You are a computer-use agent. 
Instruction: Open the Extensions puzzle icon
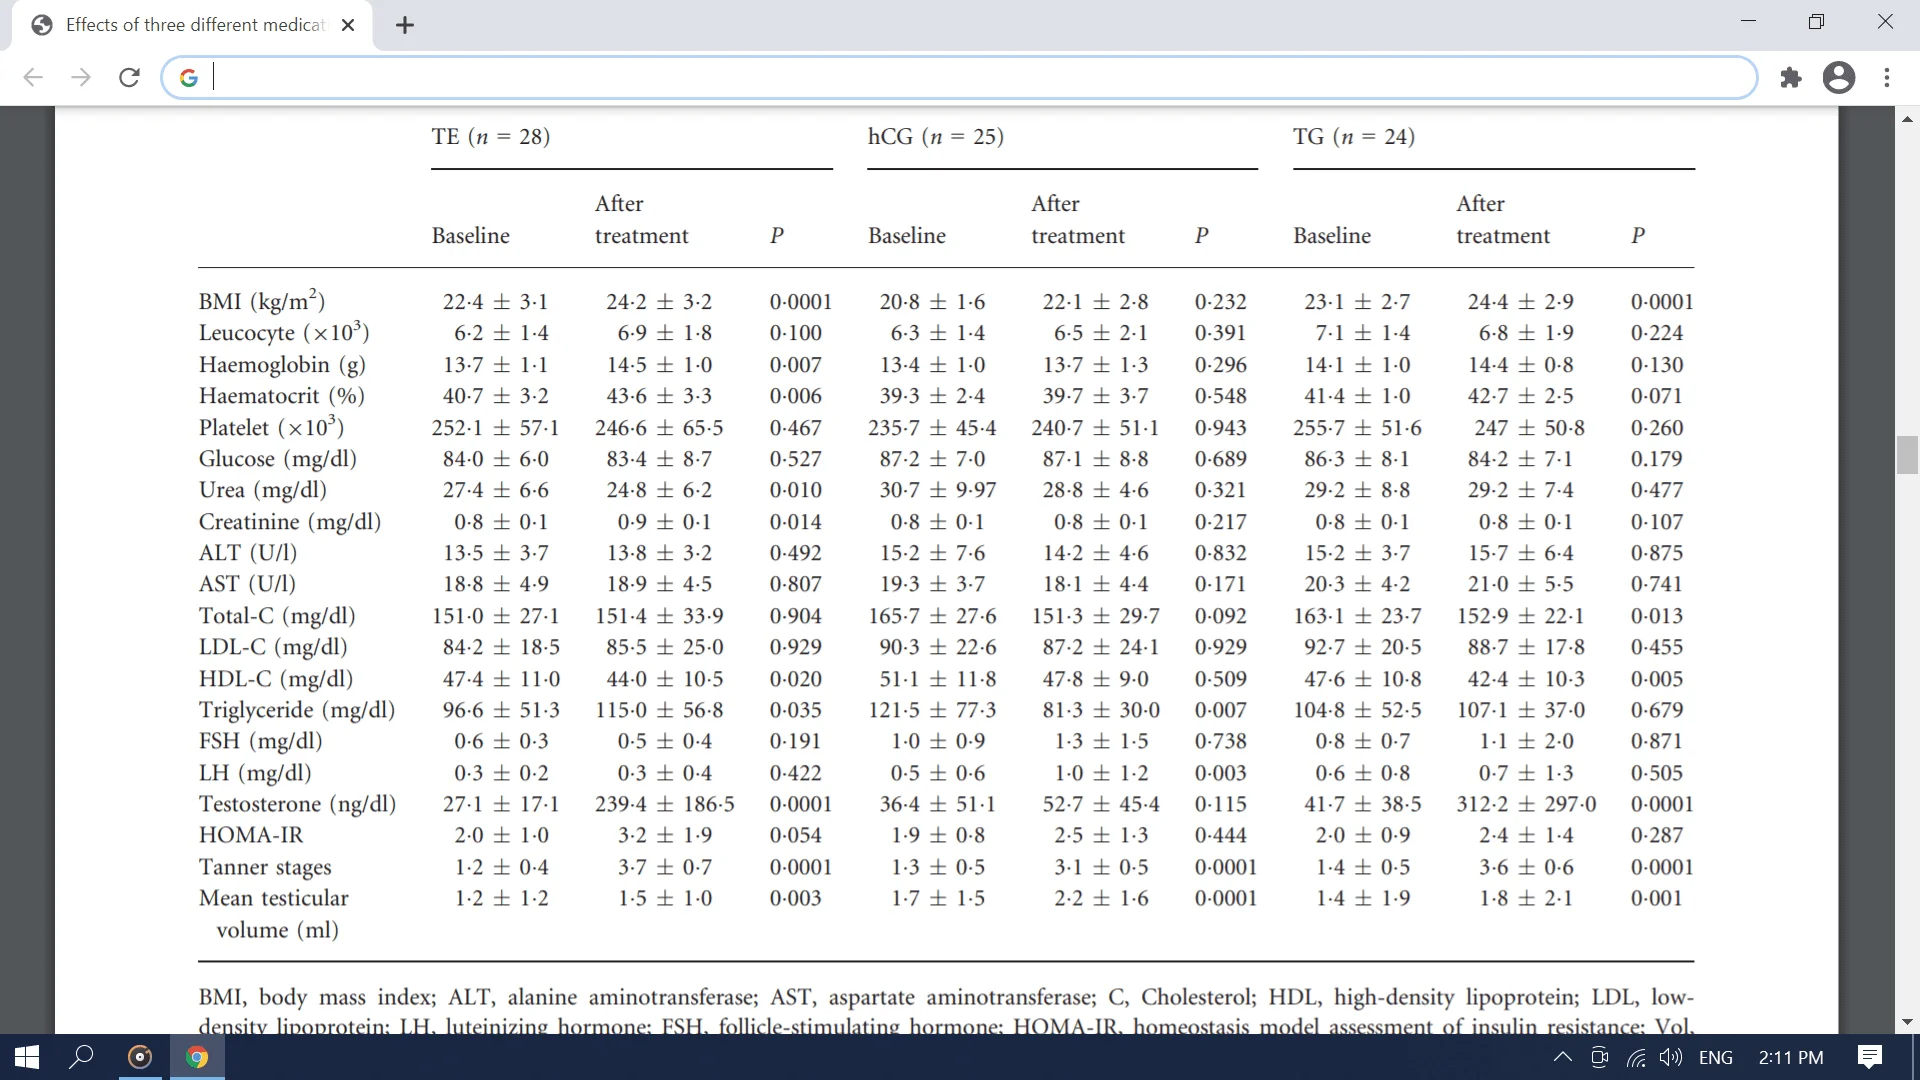[1790, 78]
